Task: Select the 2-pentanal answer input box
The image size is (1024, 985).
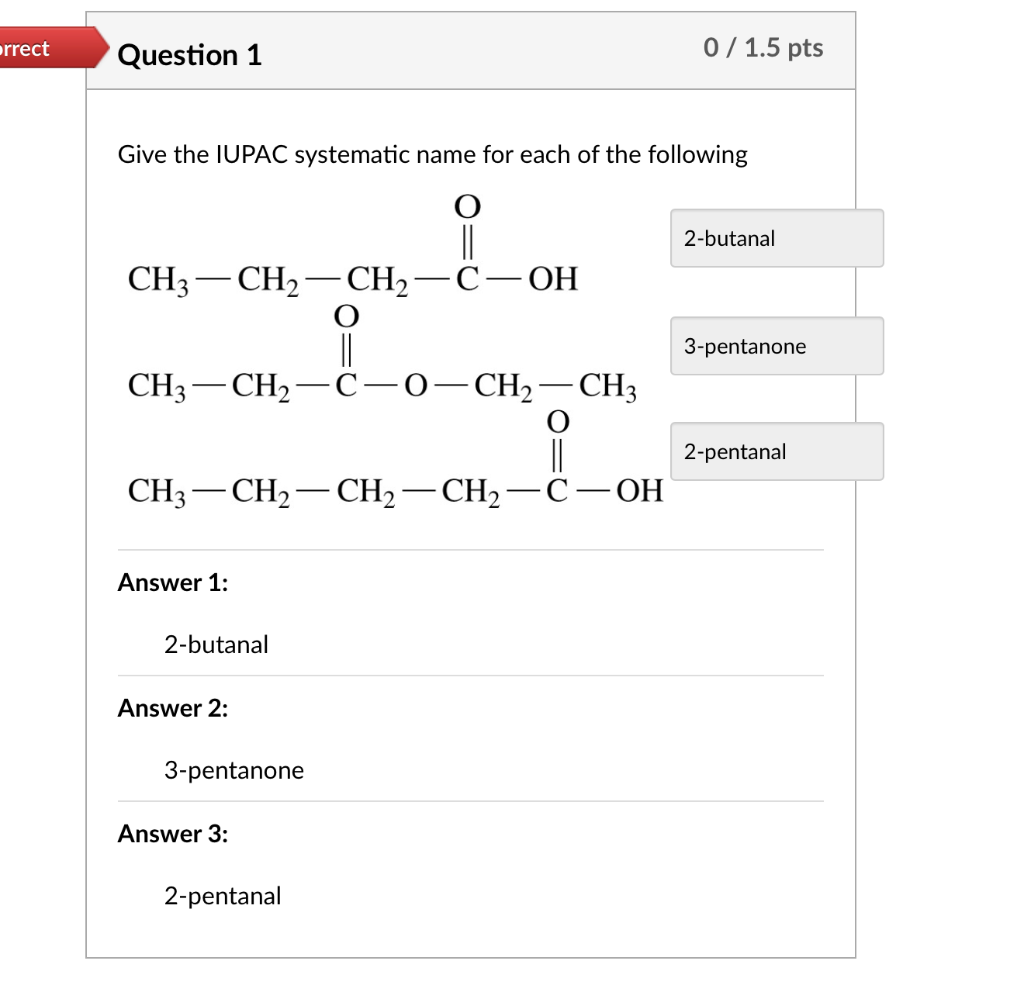Action: coord(777,451)
